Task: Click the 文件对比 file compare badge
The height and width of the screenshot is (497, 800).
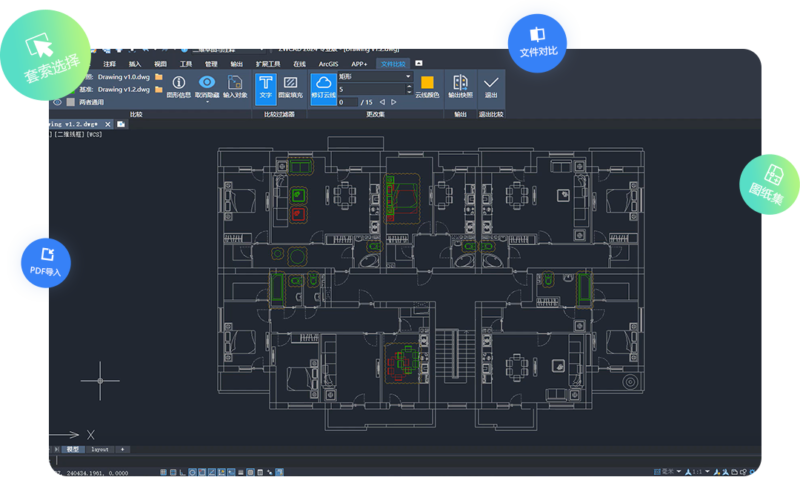Action: click(537, 43)
